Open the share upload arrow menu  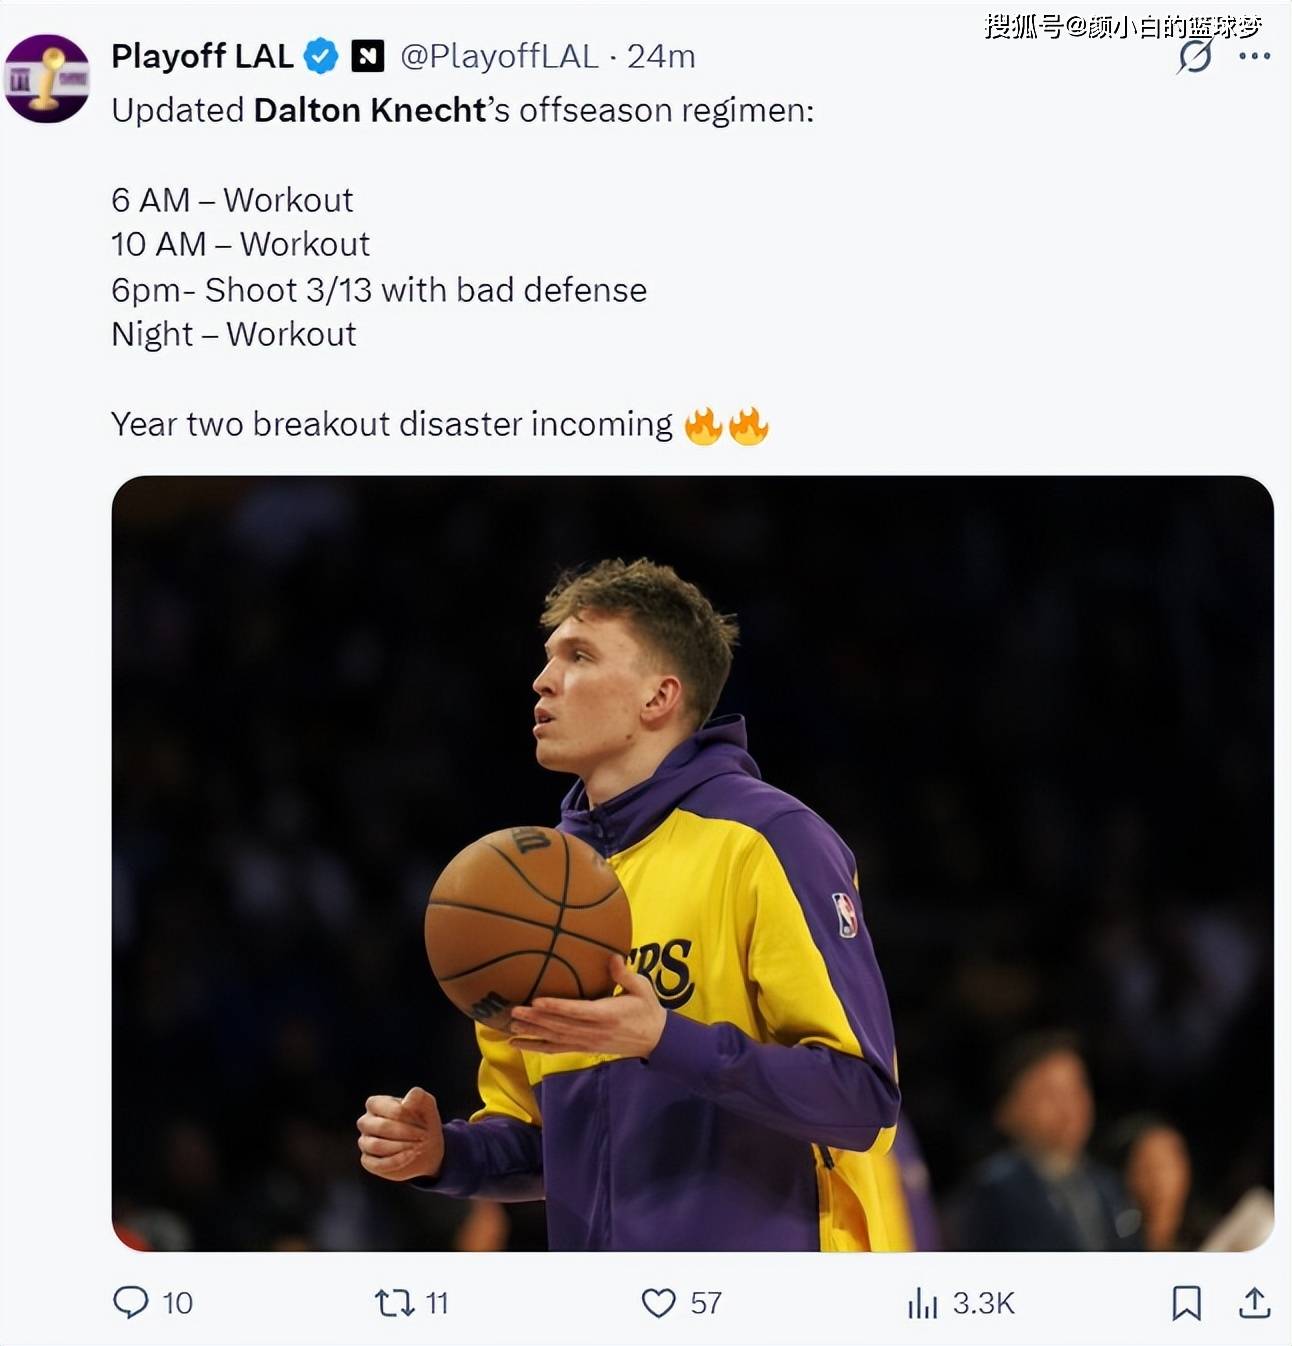(x=1254, y=1302)
